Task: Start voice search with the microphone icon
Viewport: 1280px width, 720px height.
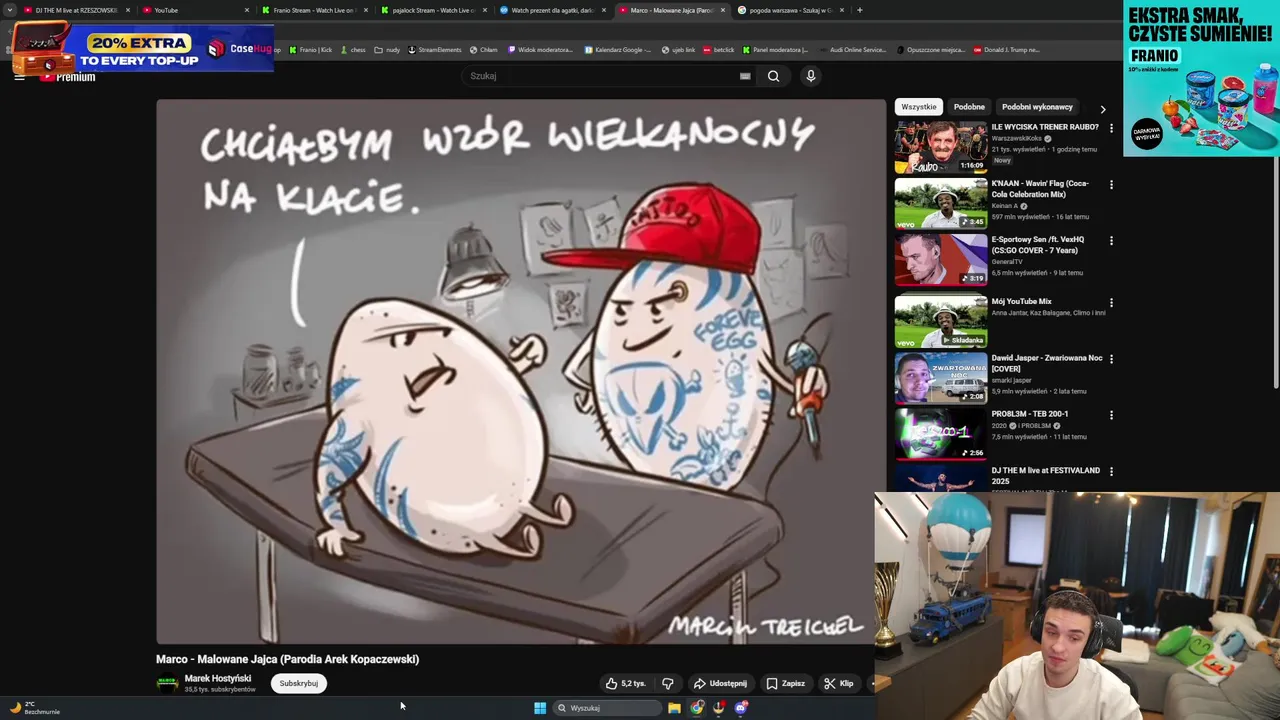Action: 811,76
